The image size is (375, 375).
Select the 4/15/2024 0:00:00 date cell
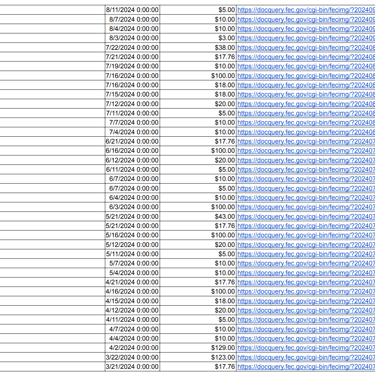click(132, 301)
